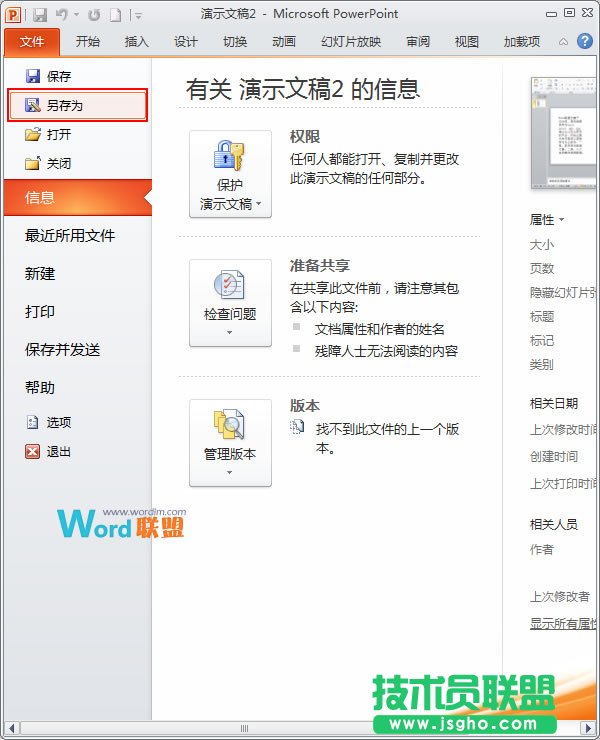Open 最近所用文件 section

coord(78,235)
